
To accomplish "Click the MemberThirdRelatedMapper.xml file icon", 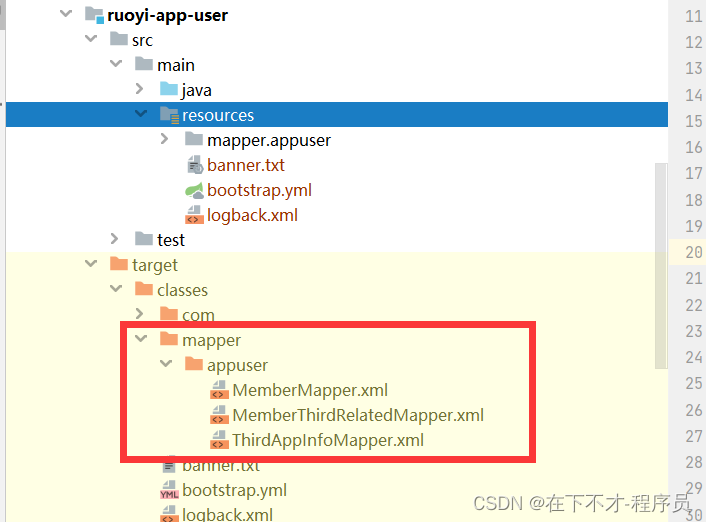I will [x=219, y=415].
